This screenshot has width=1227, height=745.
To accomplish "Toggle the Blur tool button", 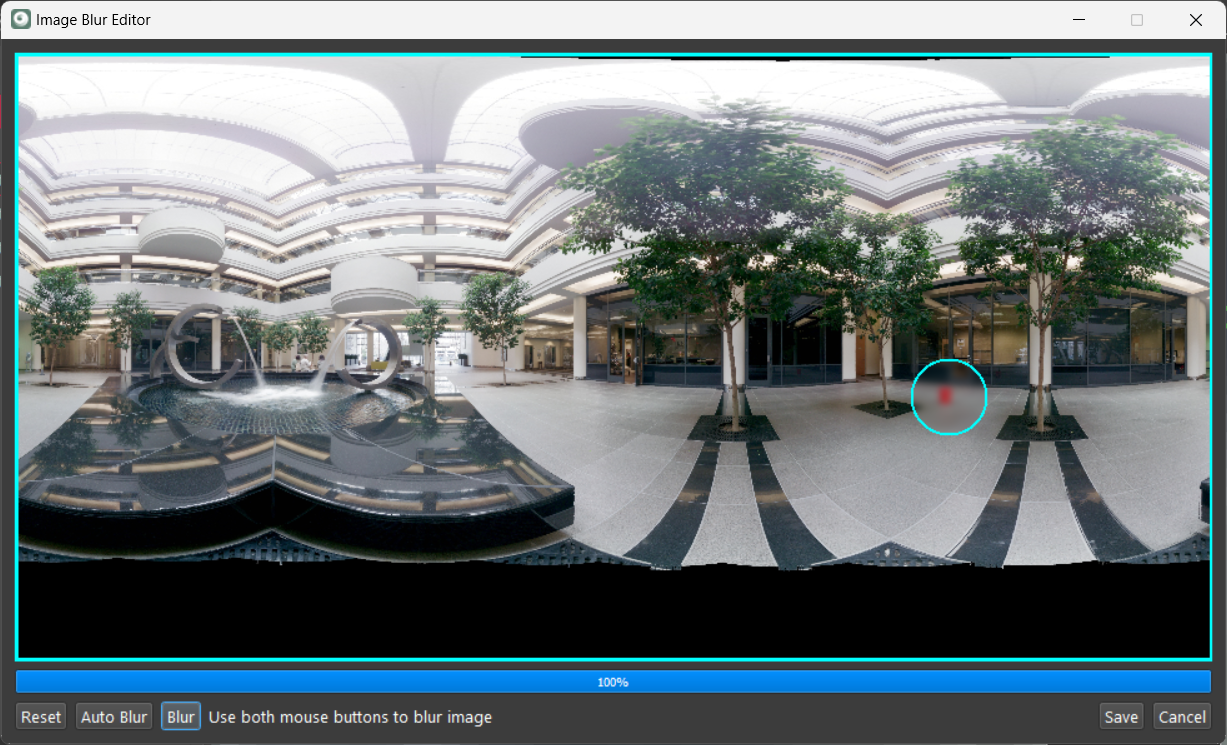I will click(181, 717).
